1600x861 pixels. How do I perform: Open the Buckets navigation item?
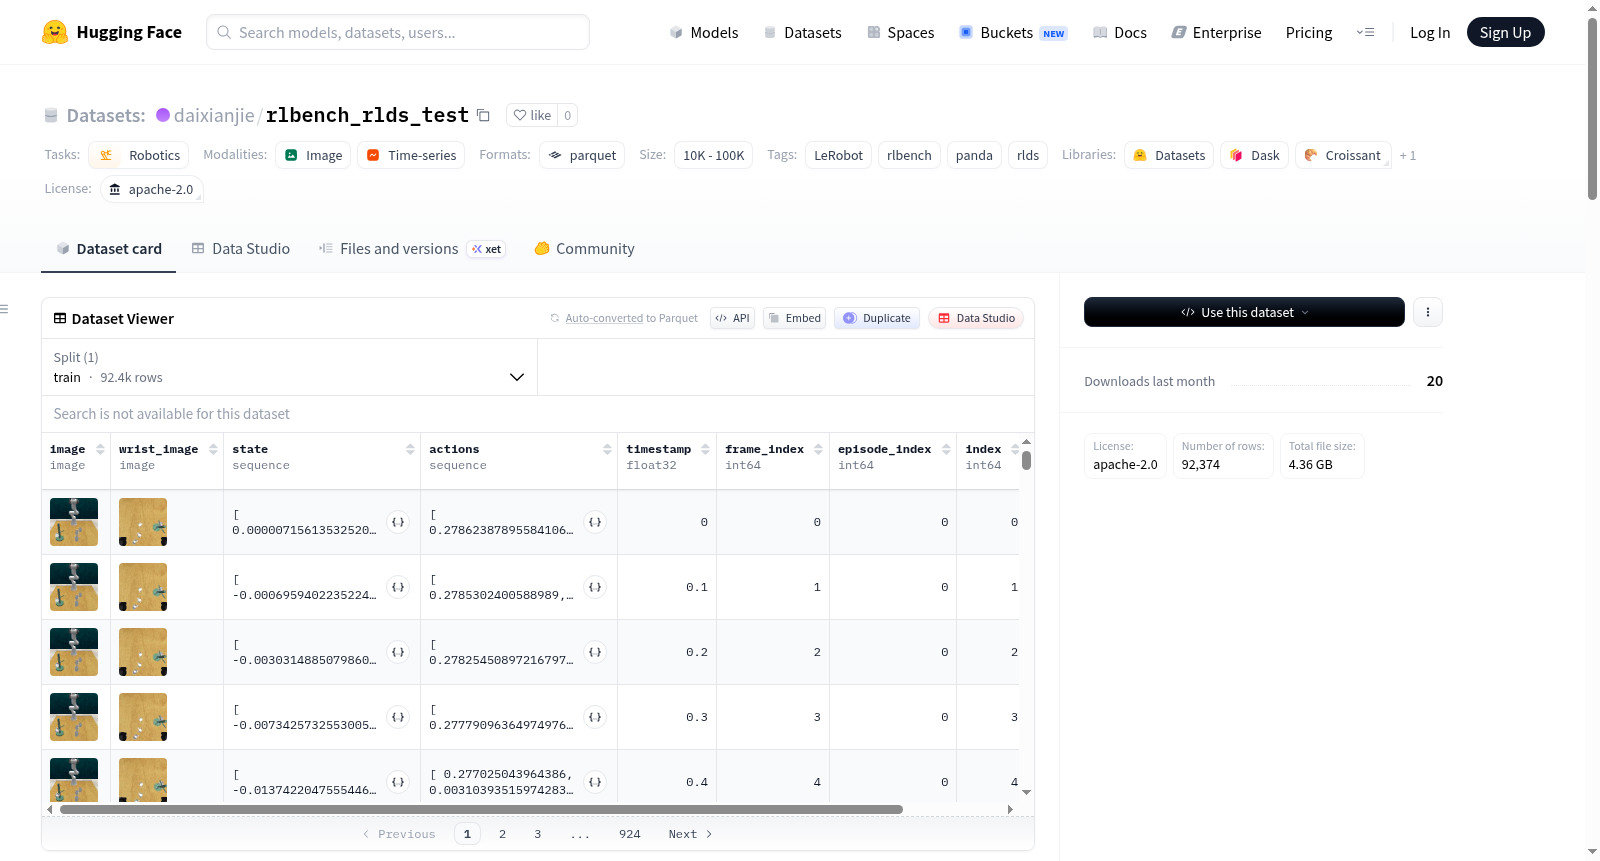pyautogui.click(x=1013, y=32)
